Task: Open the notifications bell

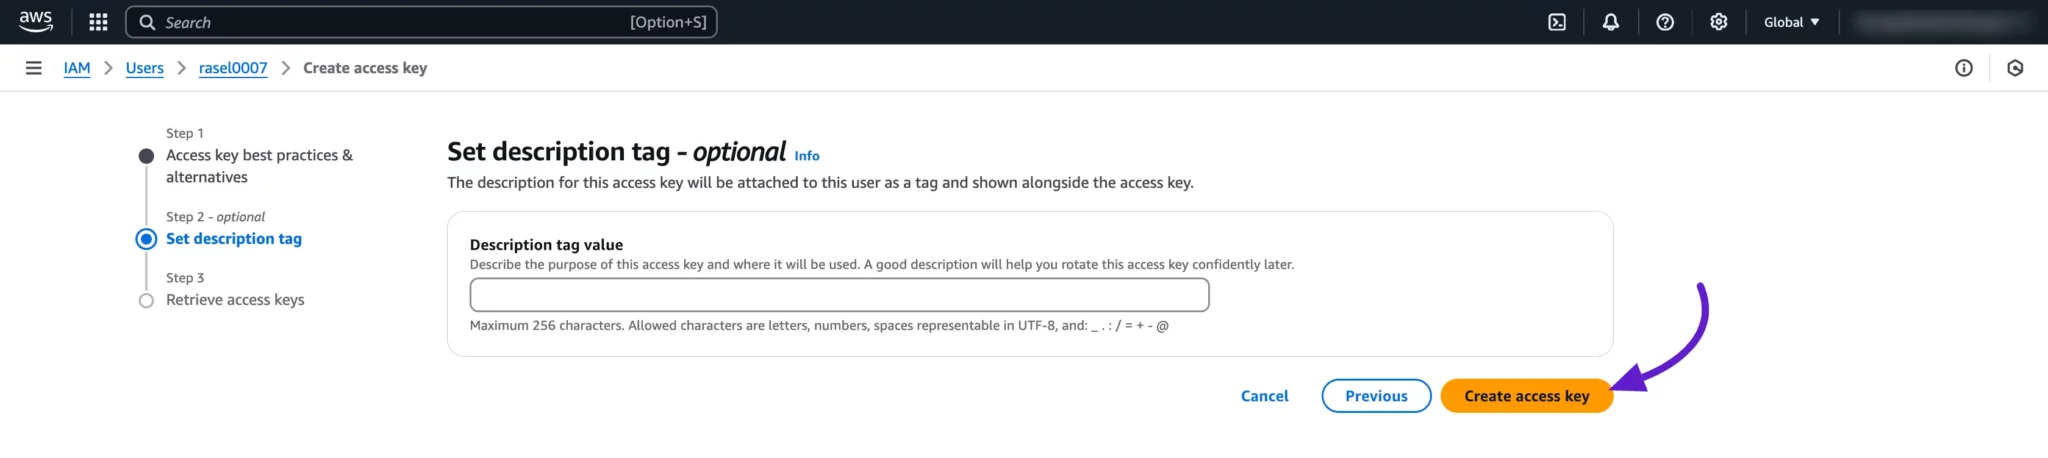Action: [1610, 22]
